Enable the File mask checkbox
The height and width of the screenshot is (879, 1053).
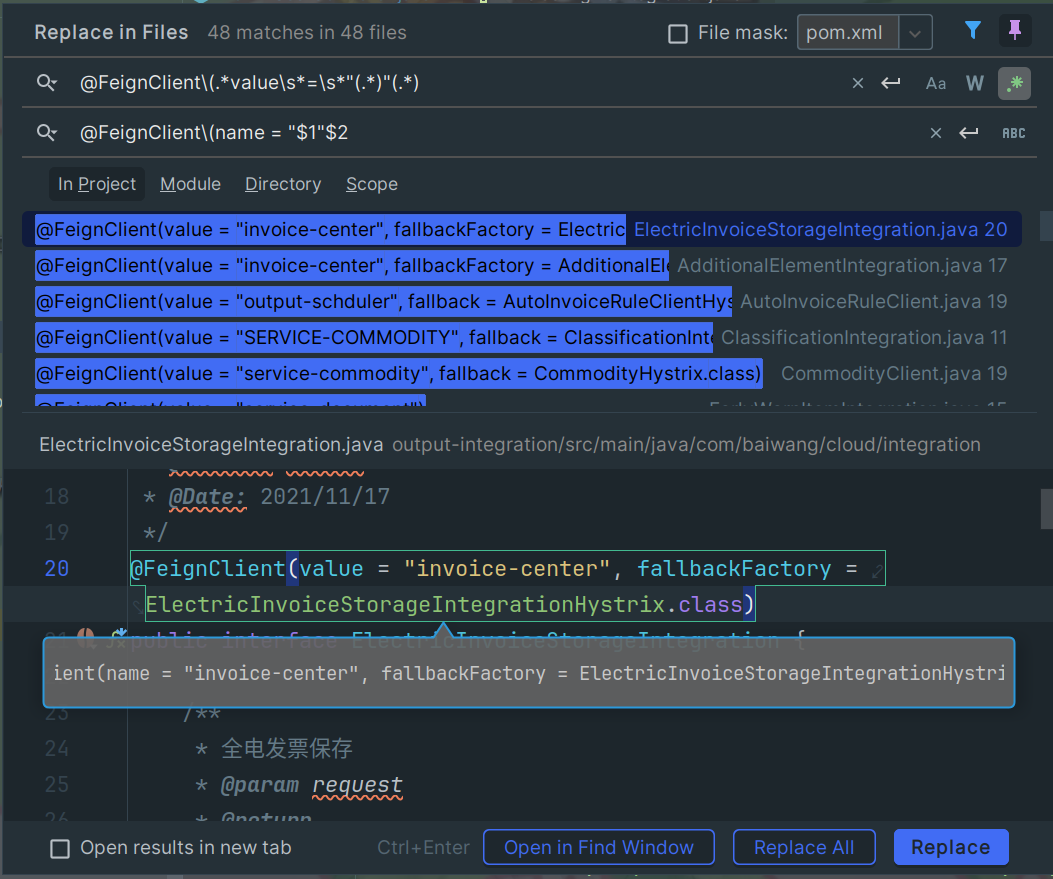[x=678, y=34]
